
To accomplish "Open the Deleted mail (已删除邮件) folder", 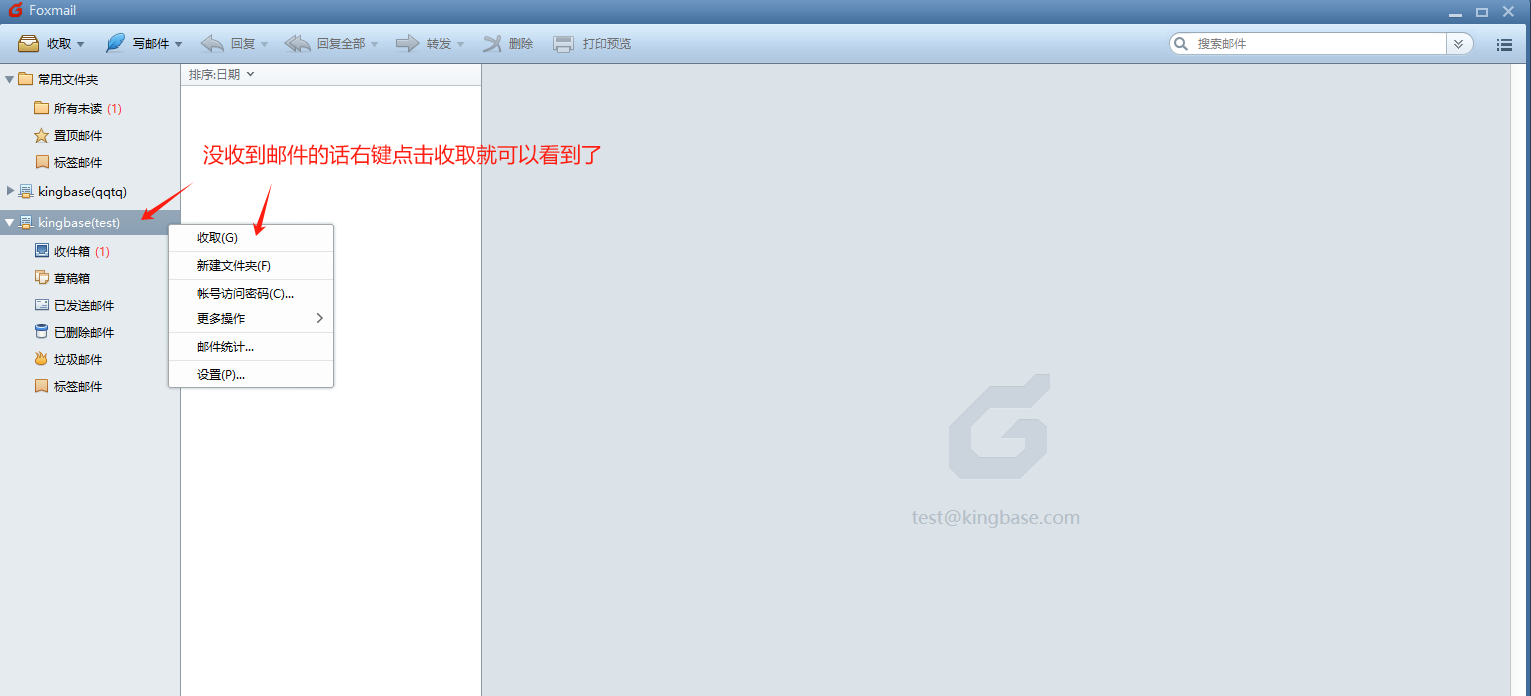I will click(x=83, y=332).
